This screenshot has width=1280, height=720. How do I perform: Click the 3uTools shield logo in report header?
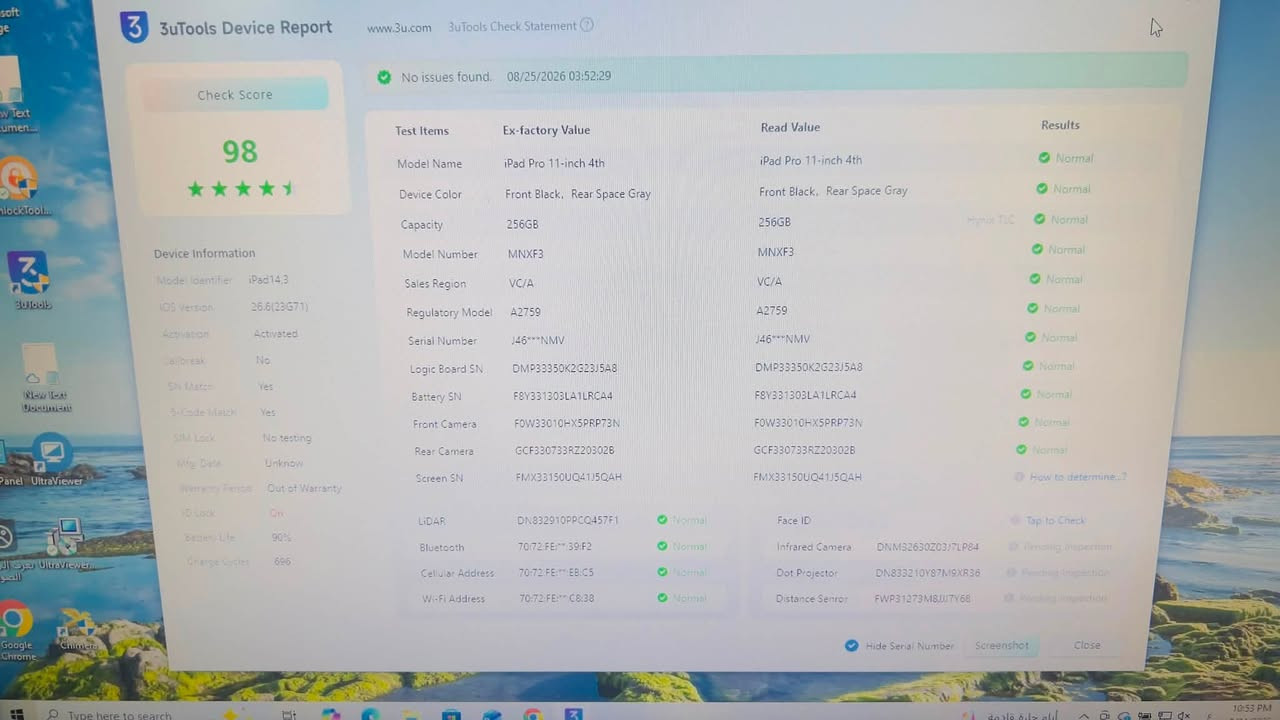134,27
